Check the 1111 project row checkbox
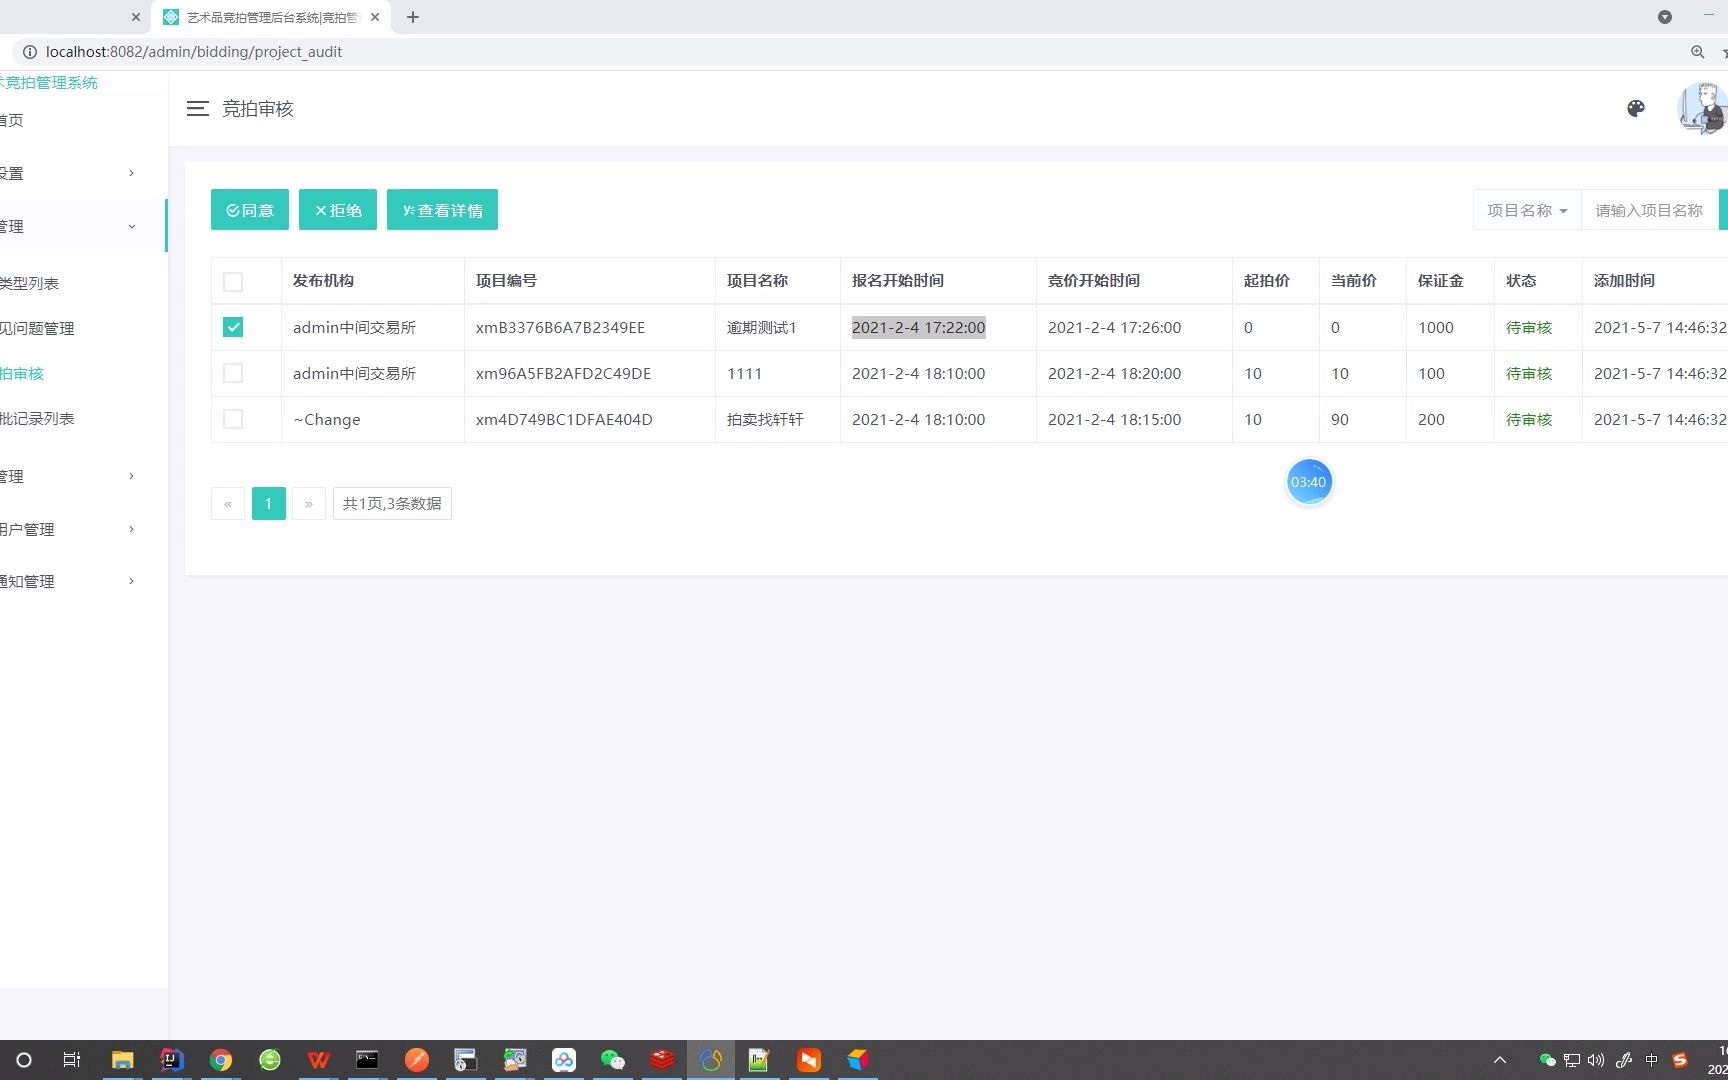The width and height of the screenshot is (1728, 1080). pos(233,373)
